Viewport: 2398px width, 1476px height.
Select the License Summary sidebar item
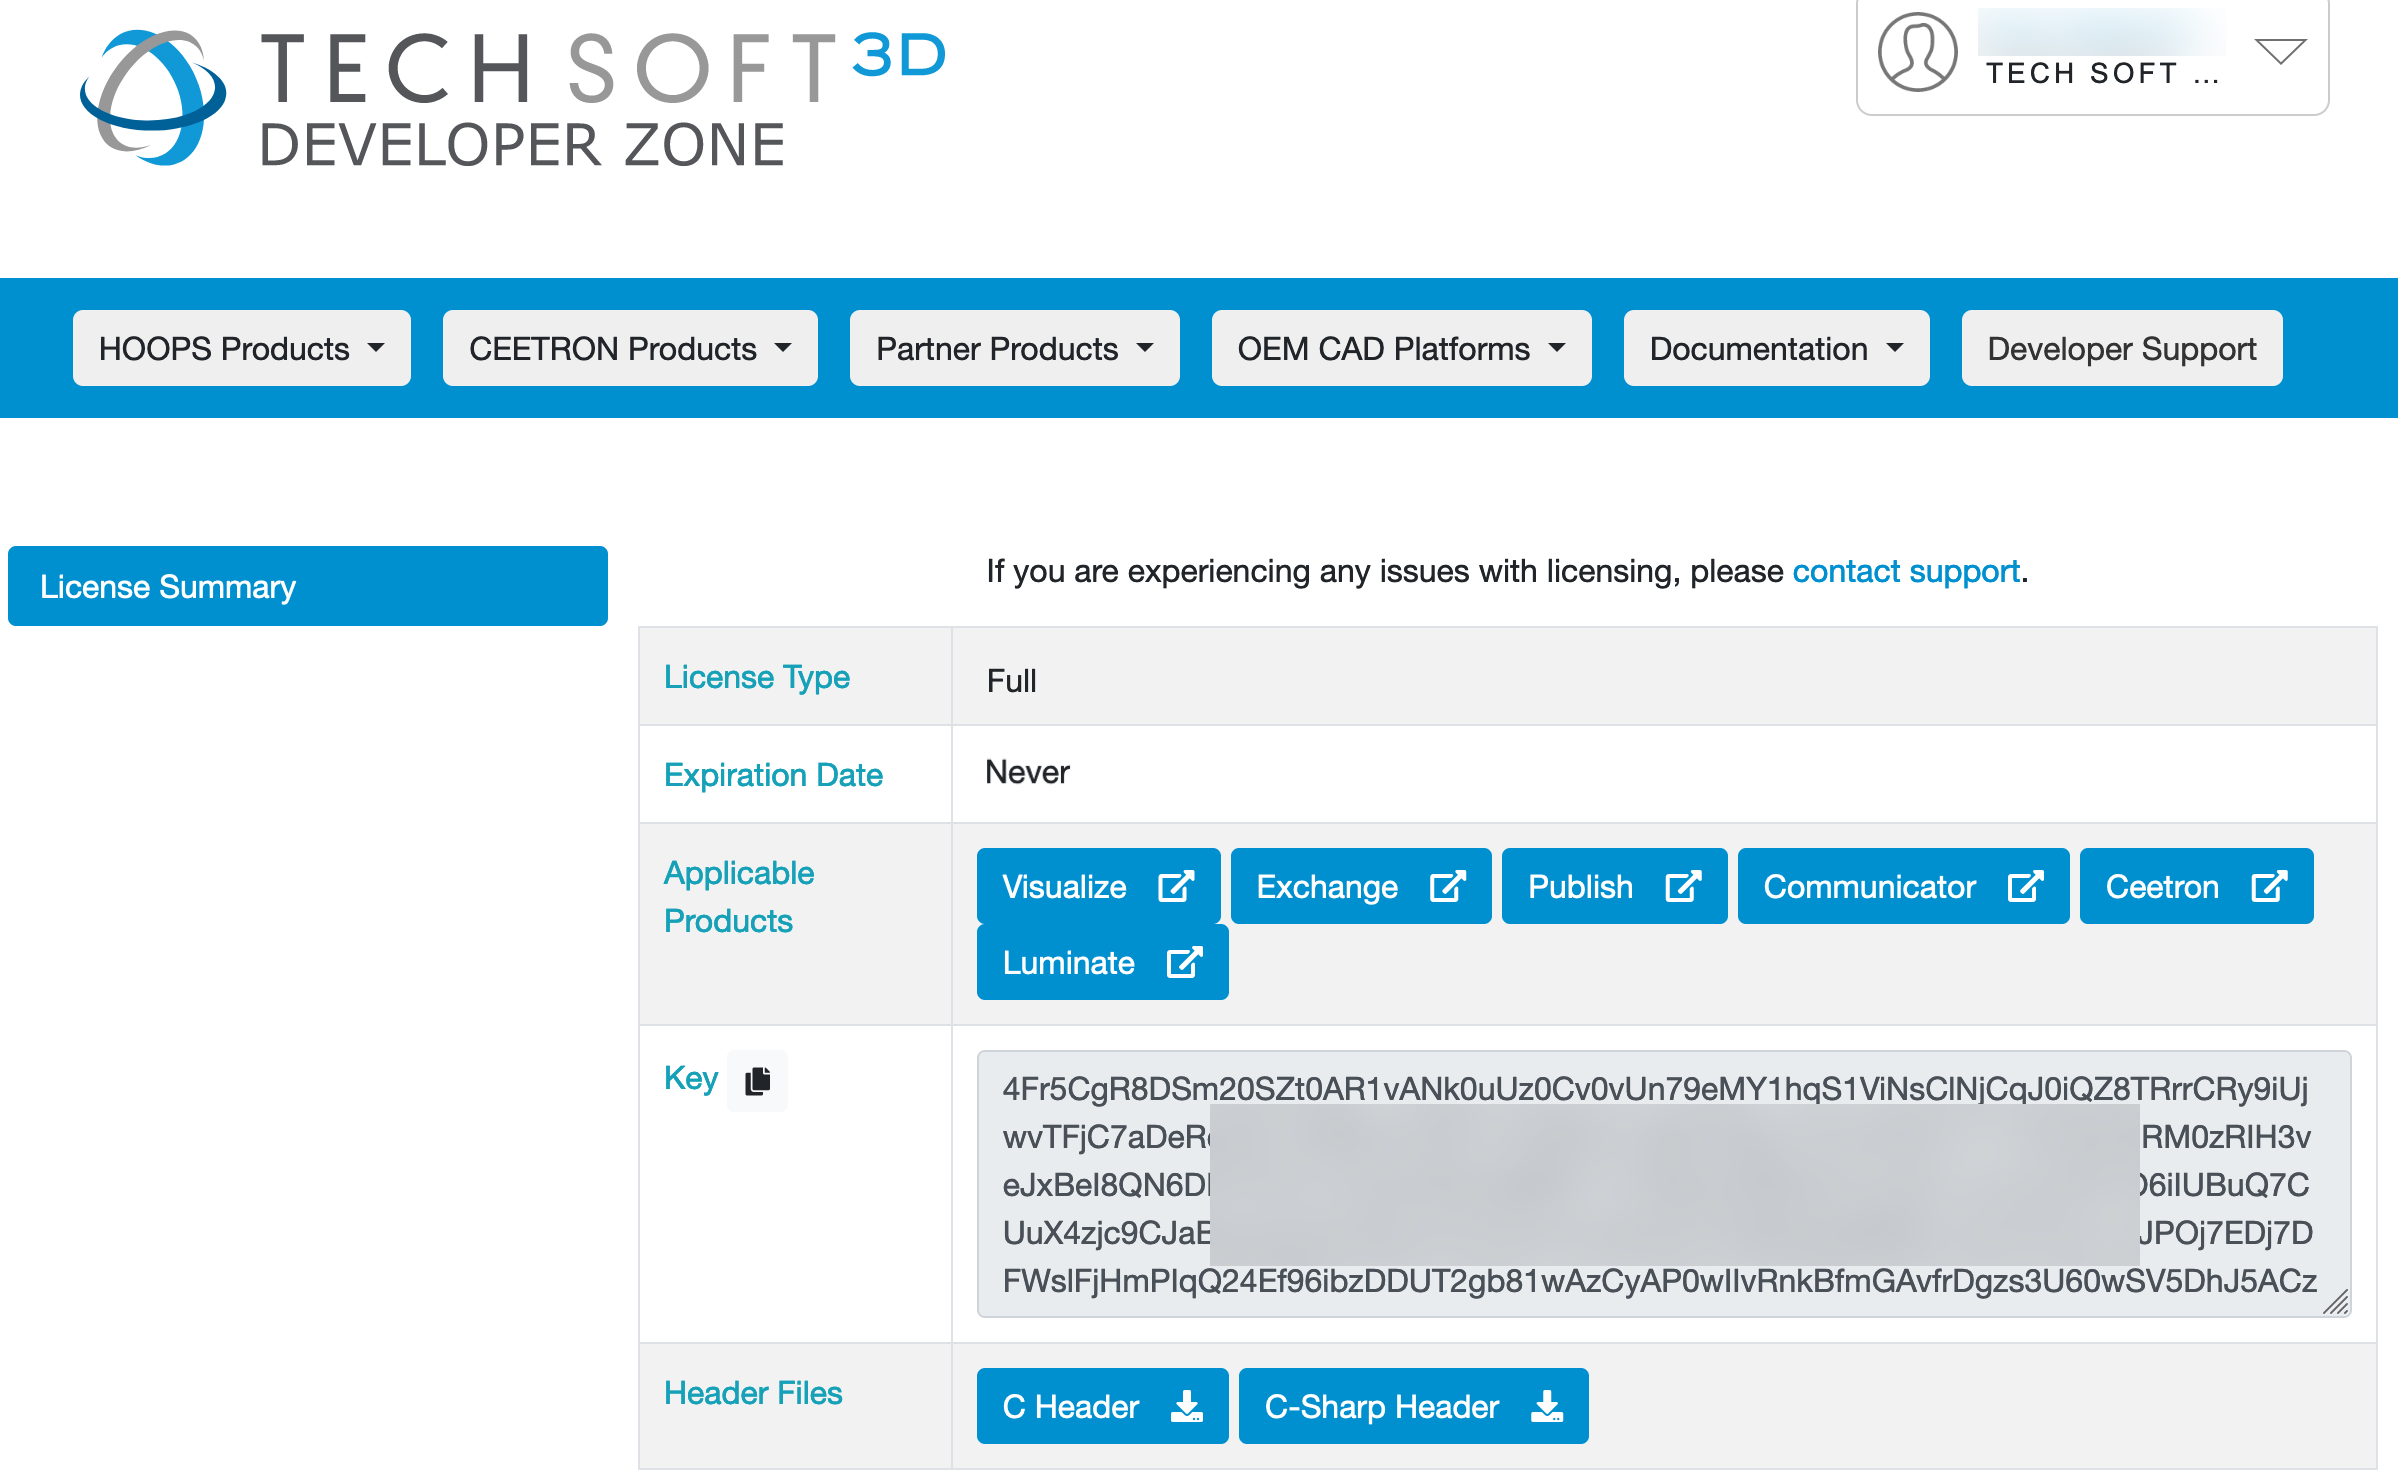[308, 586]
